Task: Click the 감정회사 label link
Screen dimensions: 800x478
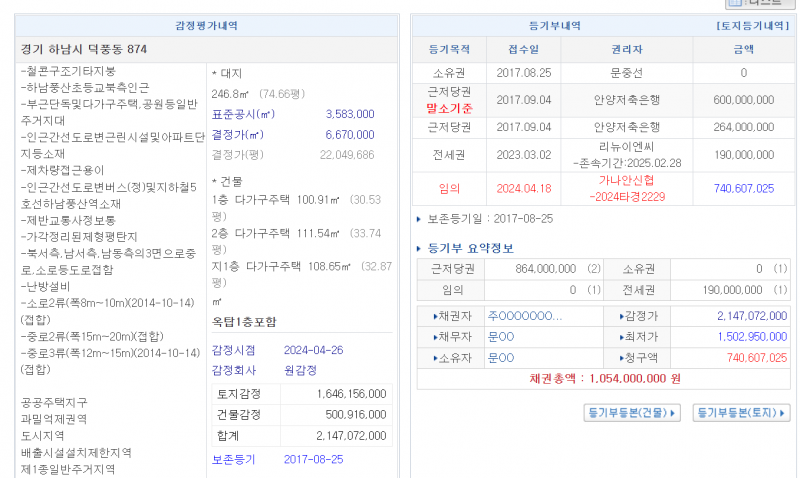Action: [233, 370]
